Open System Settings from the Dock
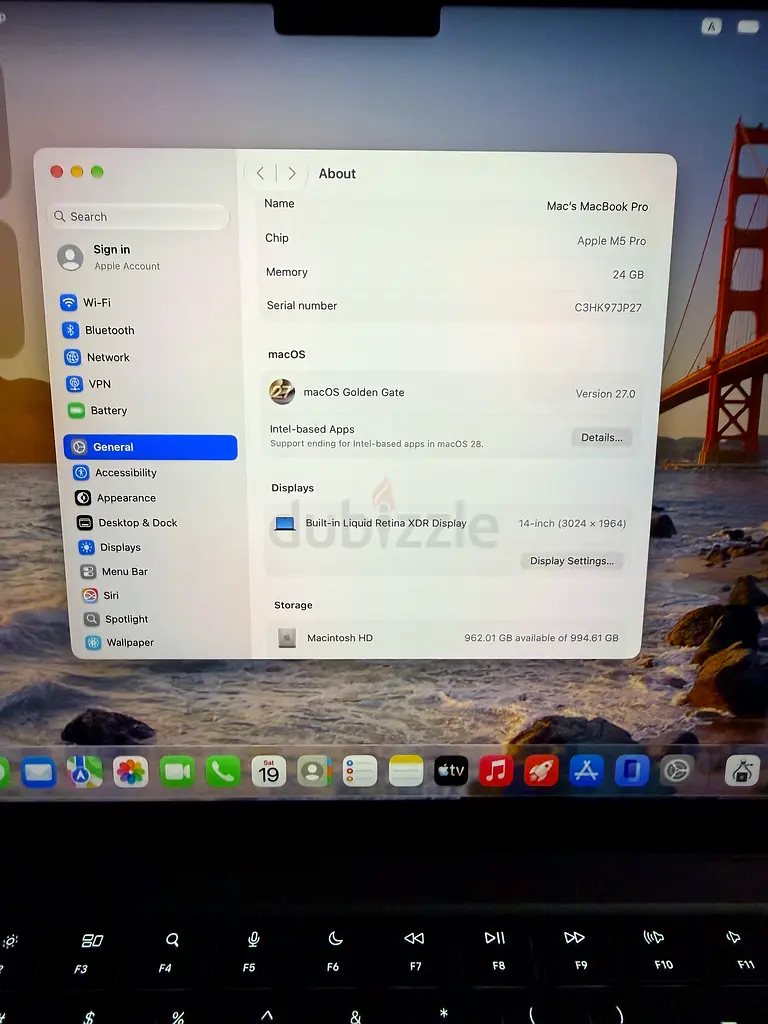The width and height of the screenshot is (768, 1024). tap(677, 771)
